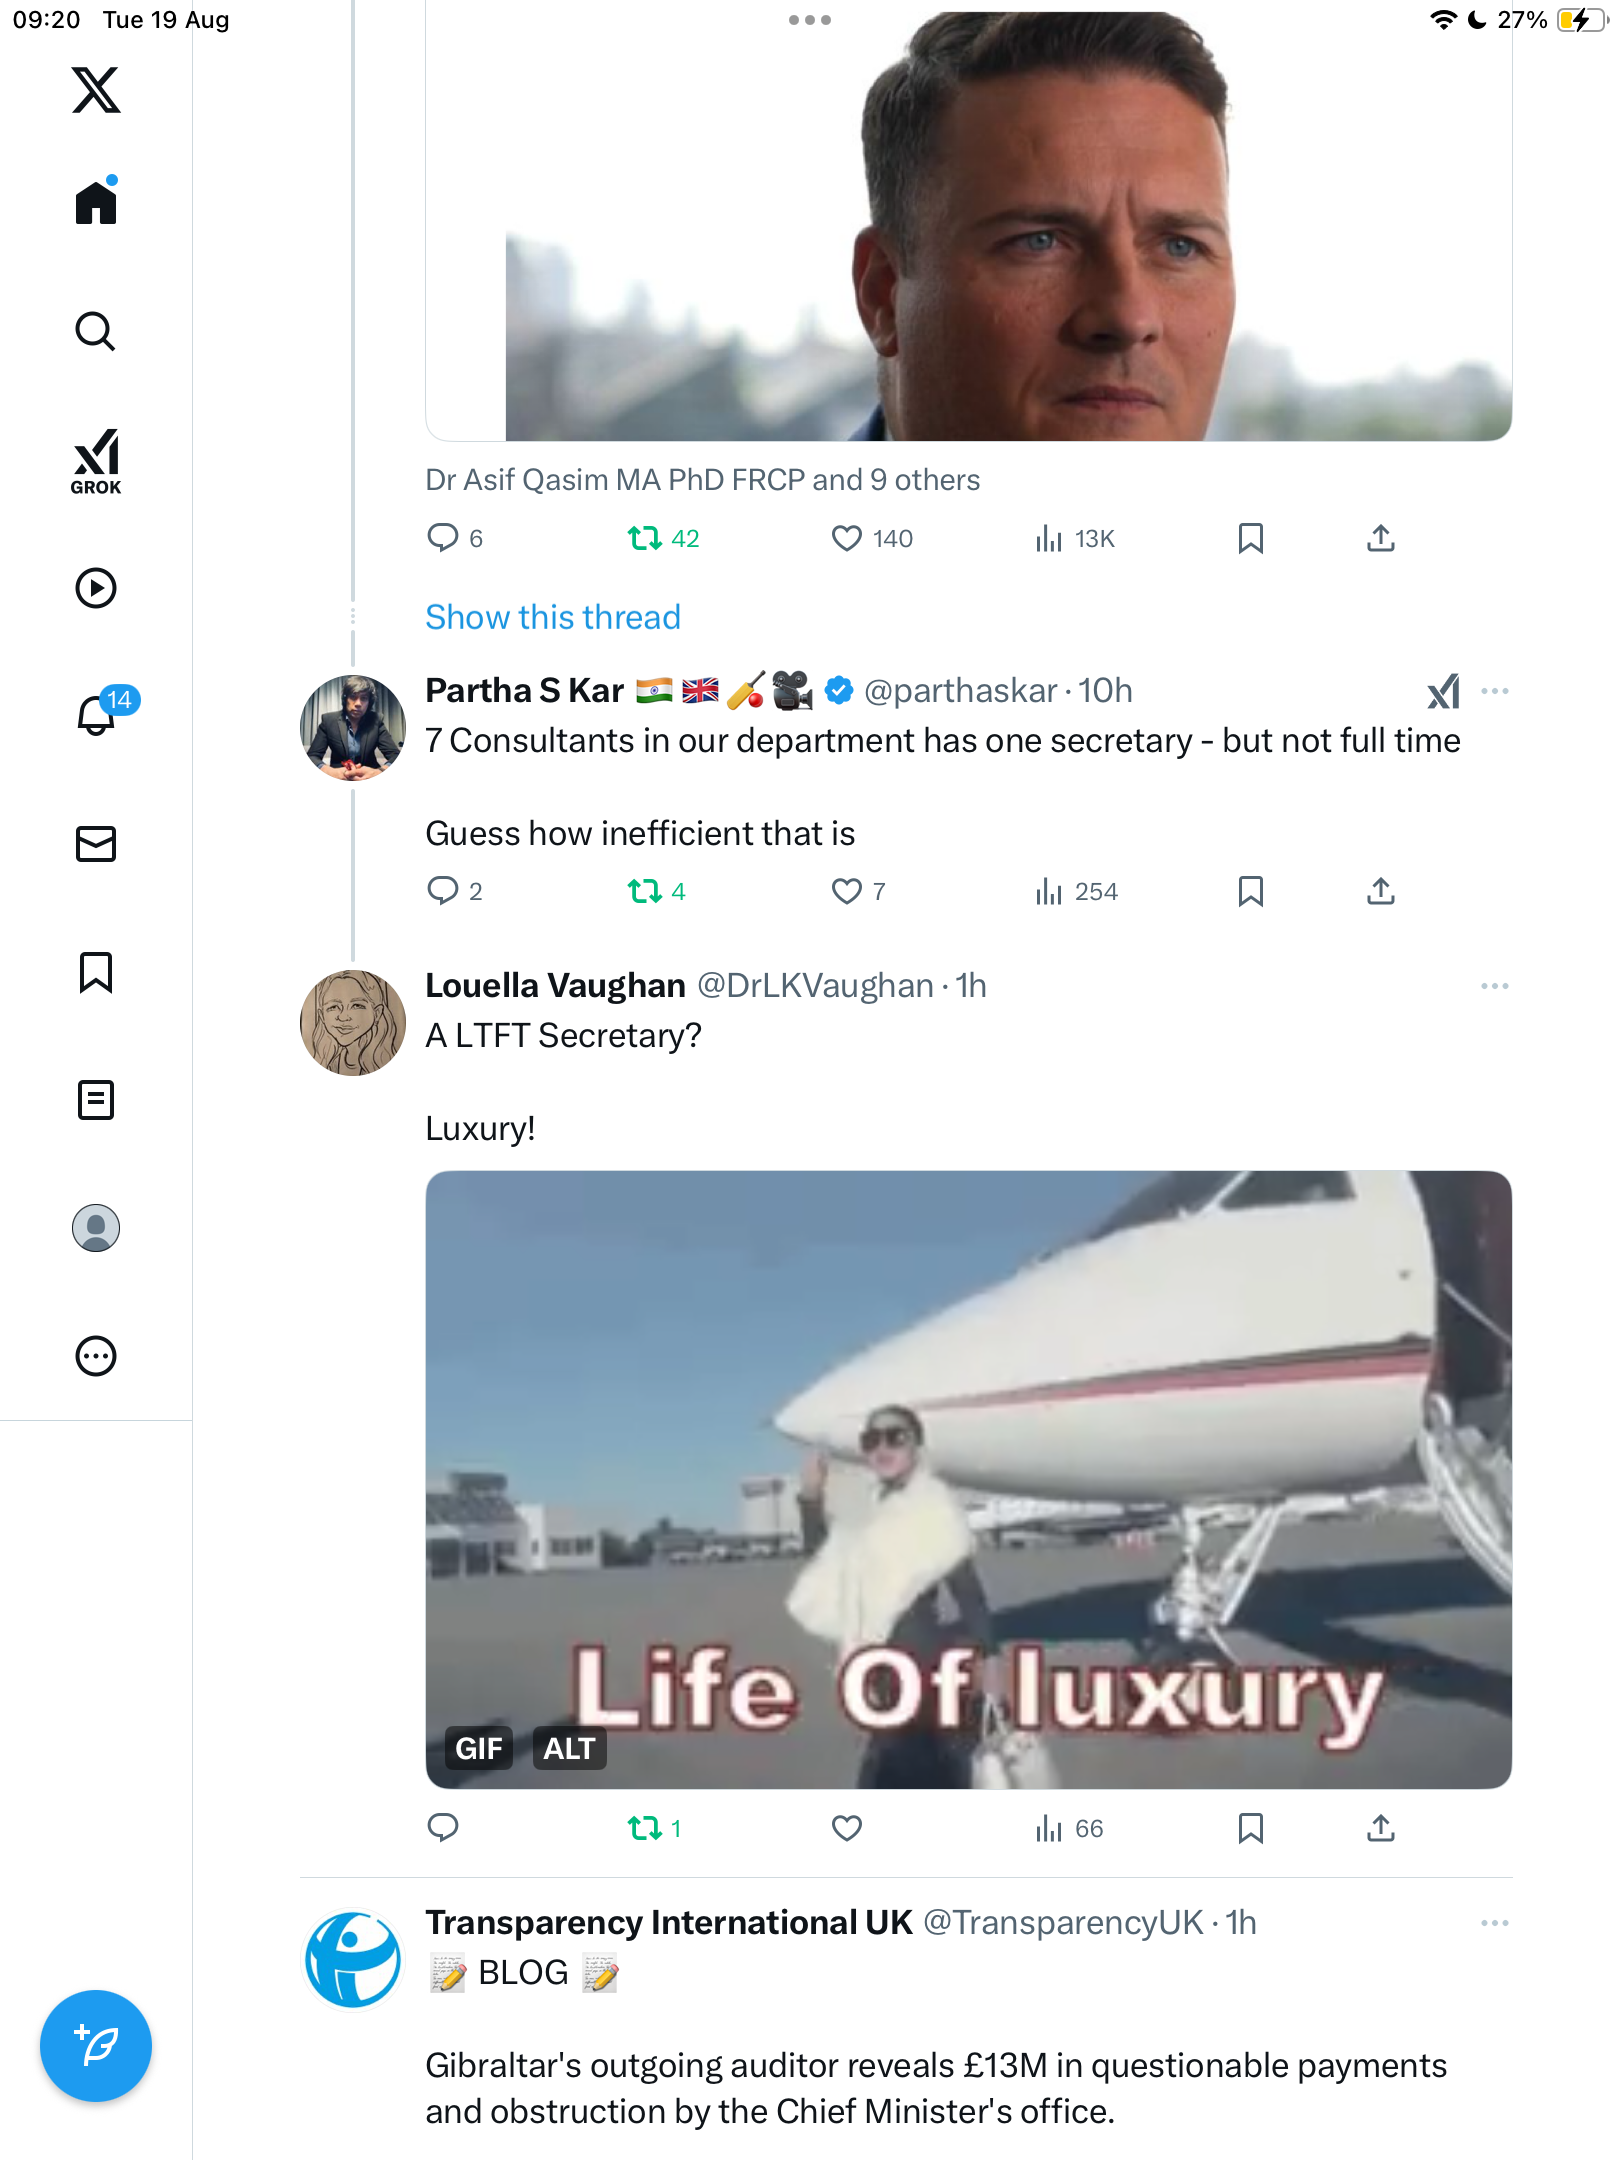
Task: Bookmark Partha S Kar's secretary post
Action: click(x=1250, y=891)
